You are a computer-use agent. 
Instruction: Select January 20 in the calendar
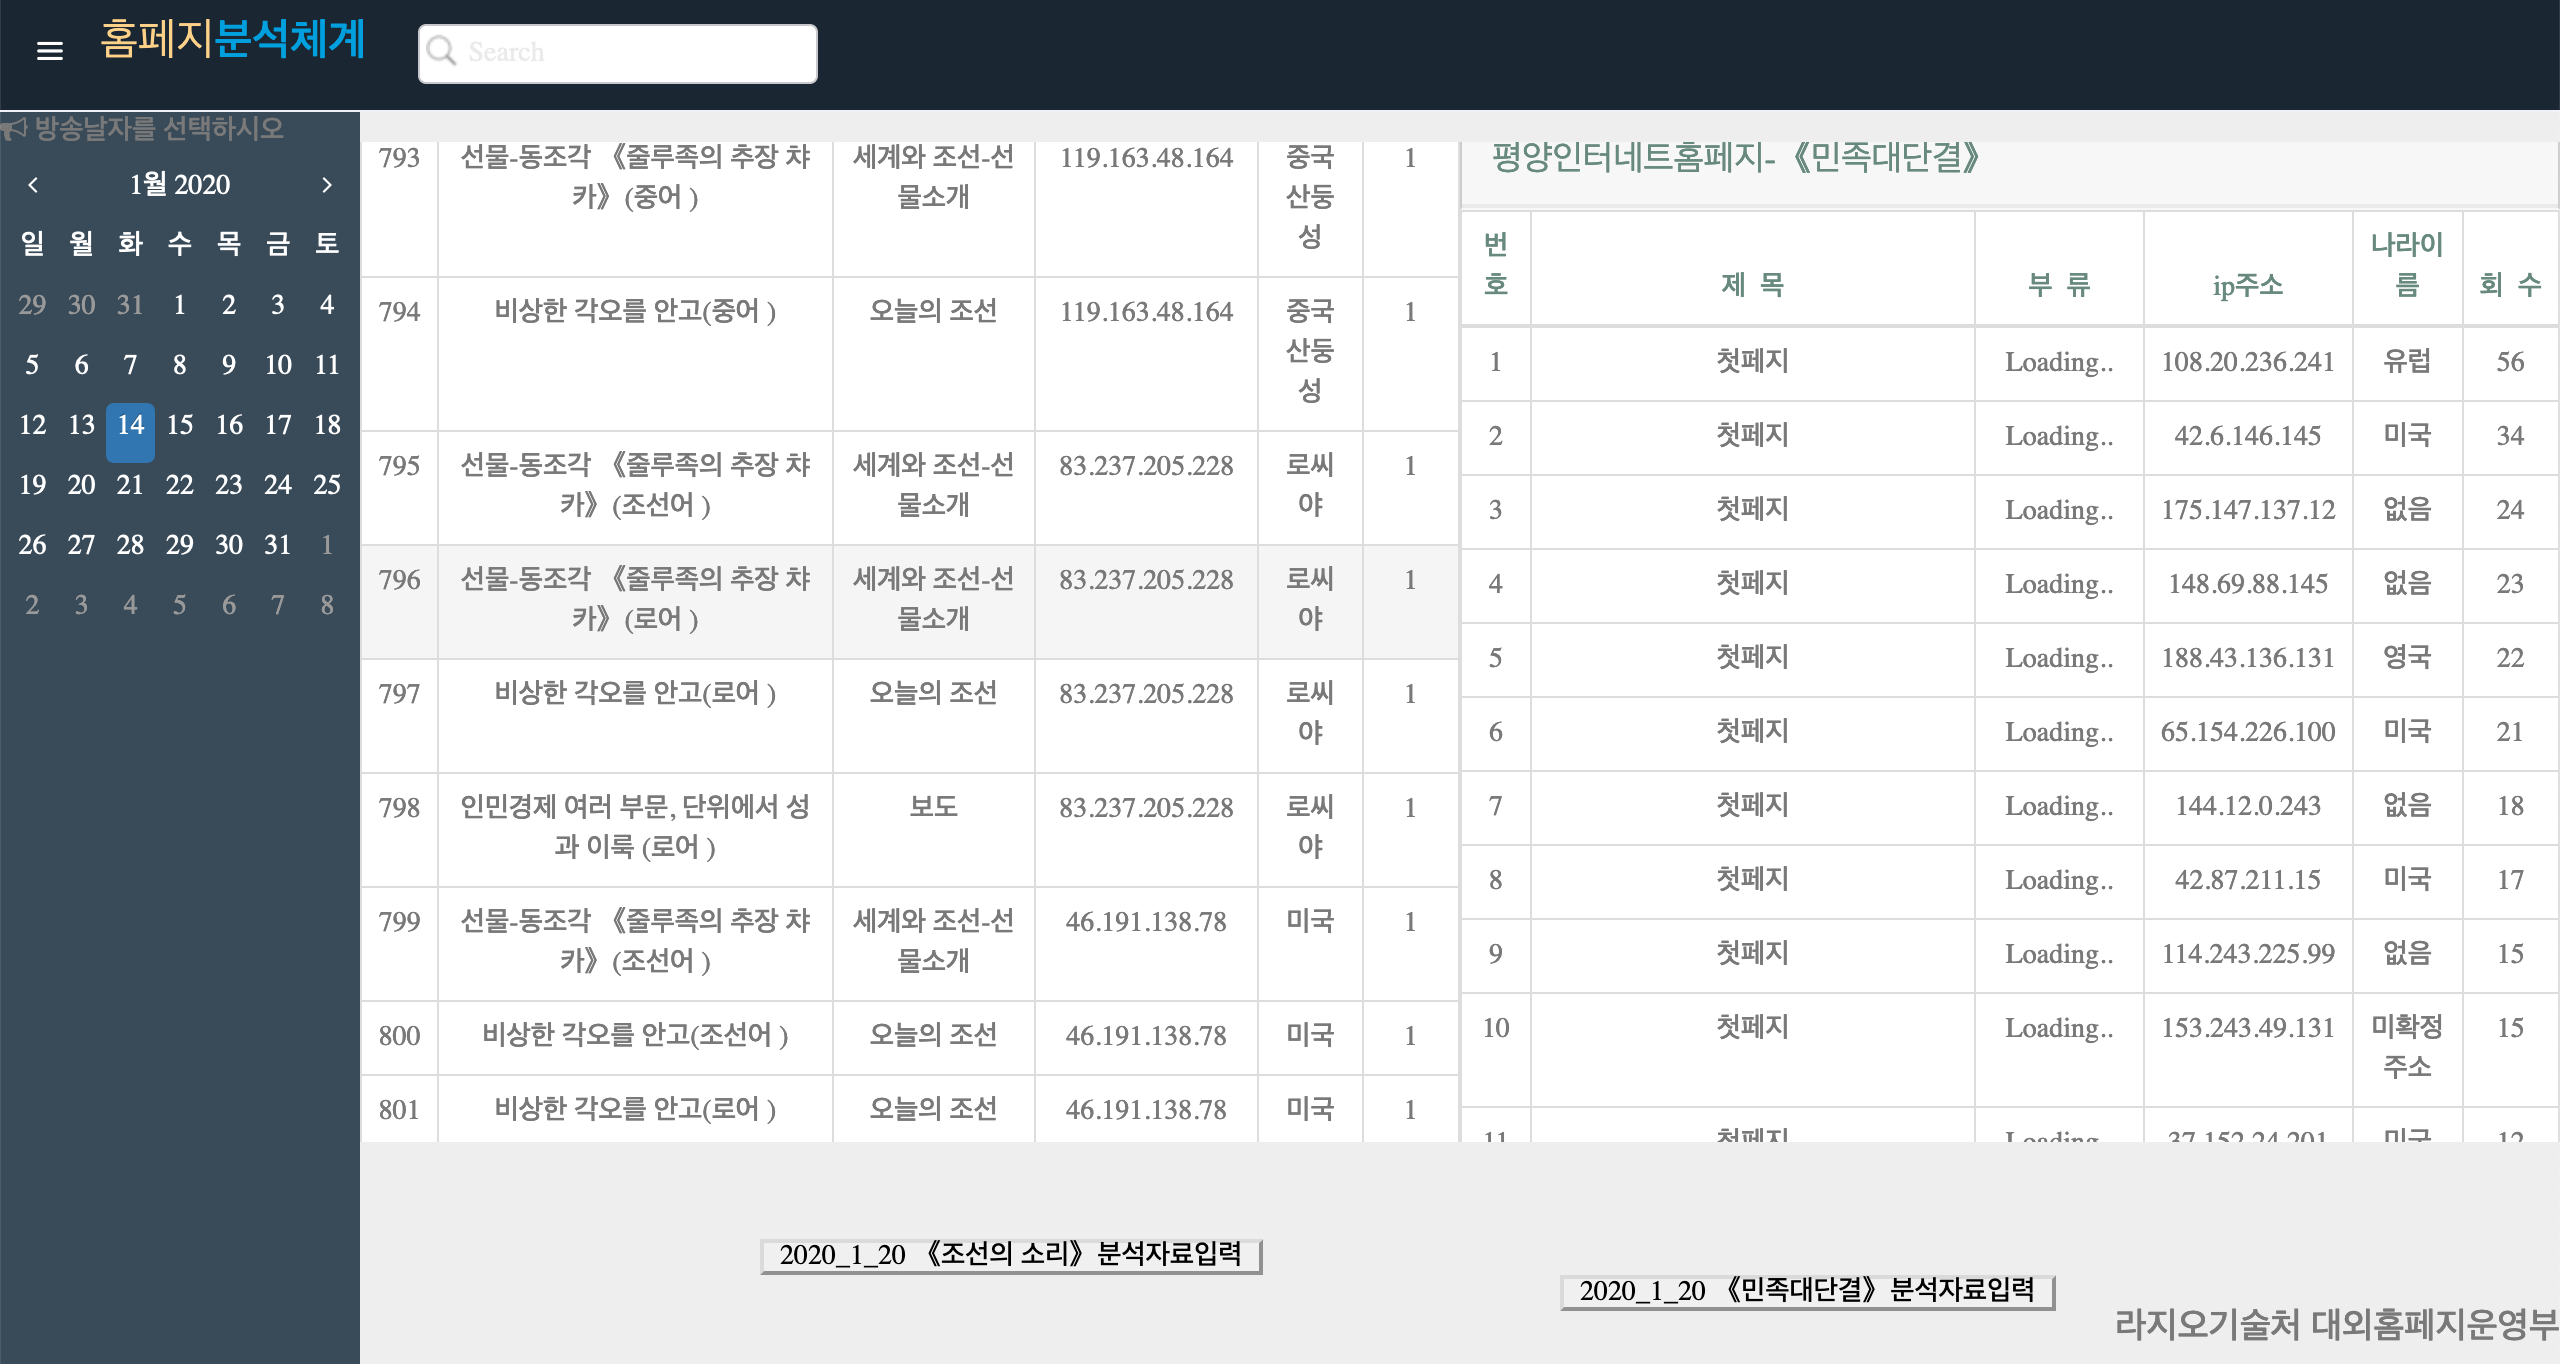pyautogui.click(x=81, y=485)
